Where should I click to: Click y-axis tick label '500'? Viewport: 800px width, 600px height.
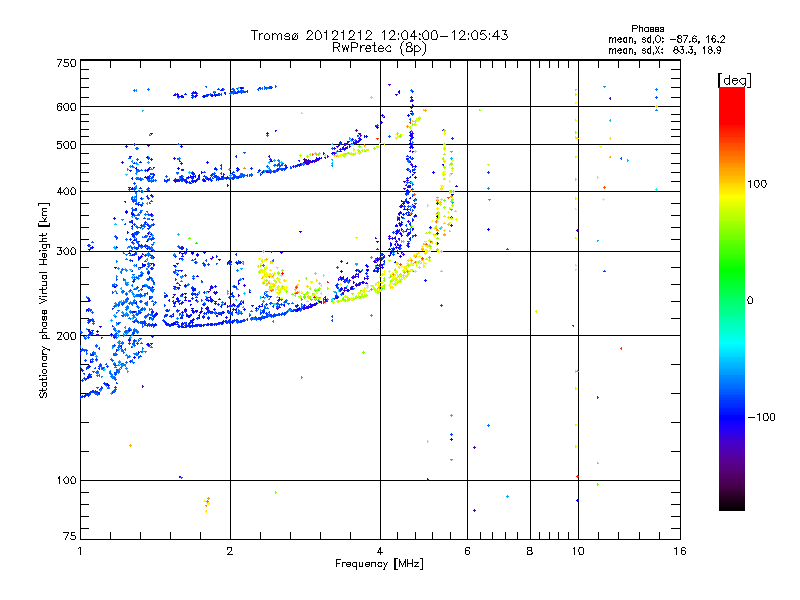click(x=66, y=145)
